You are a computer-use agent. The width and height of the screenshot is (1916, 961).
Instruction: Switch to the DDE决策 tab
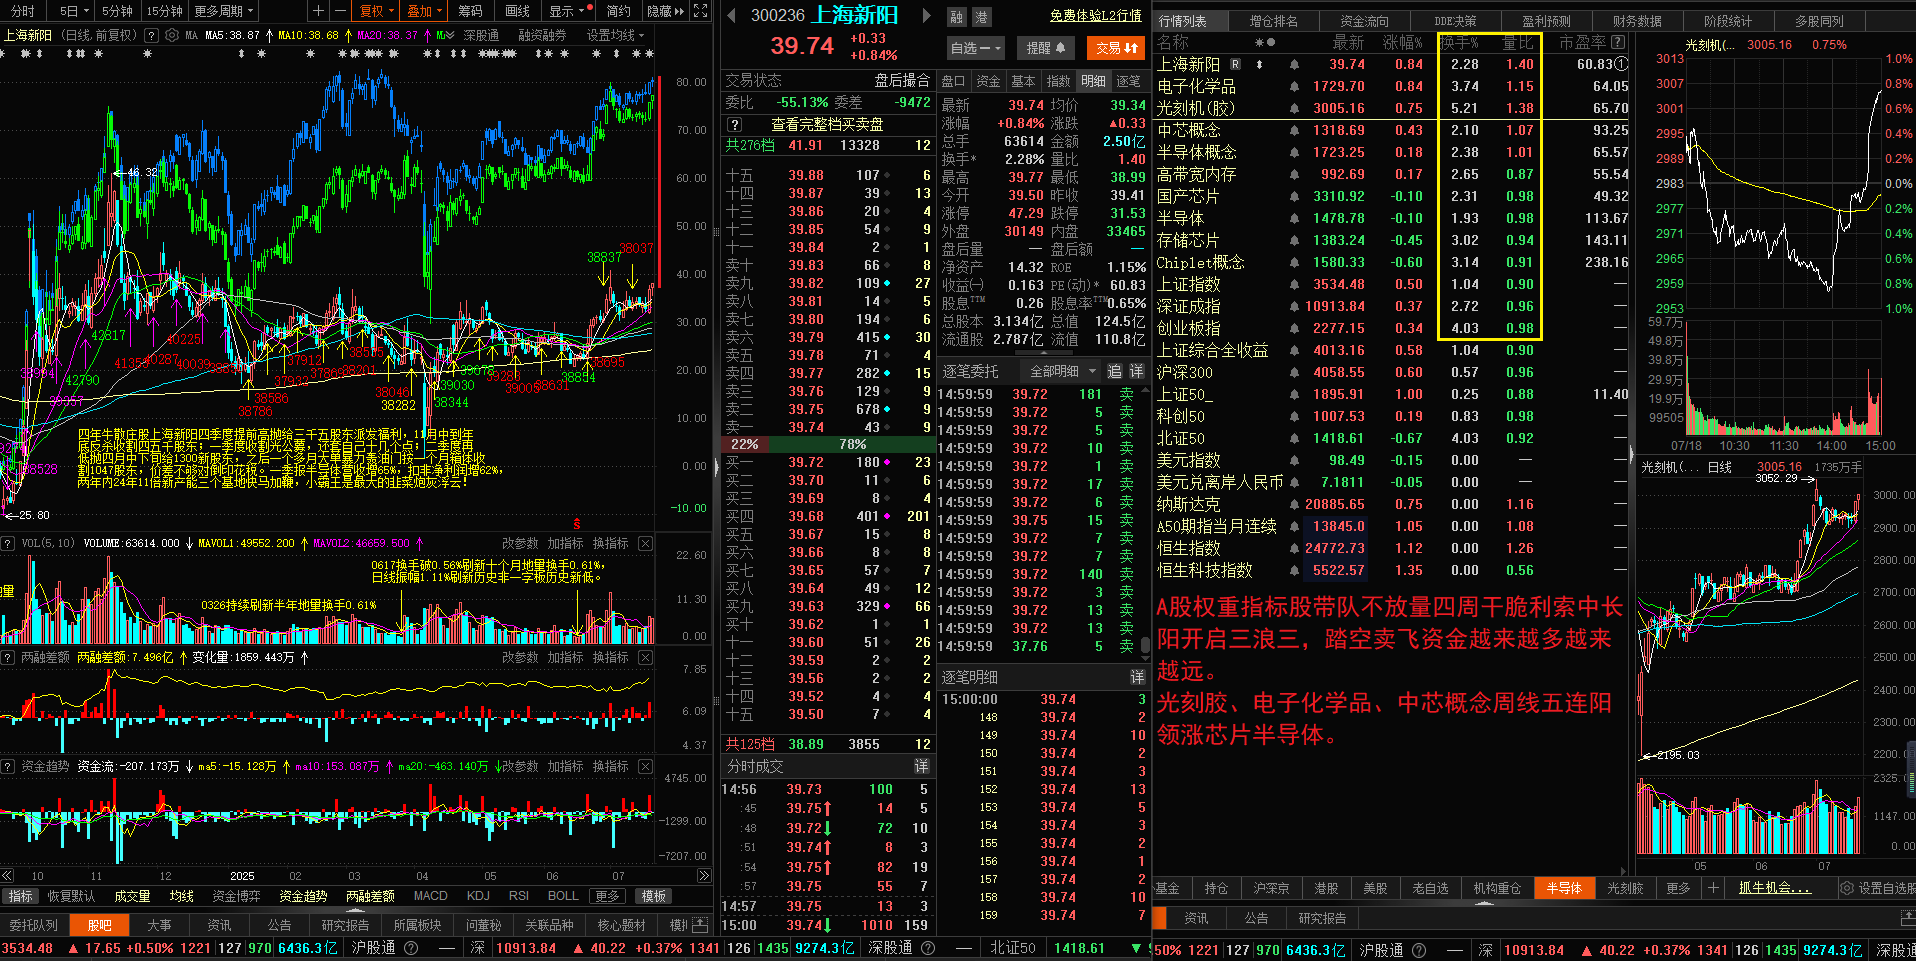click(1454, 21)
